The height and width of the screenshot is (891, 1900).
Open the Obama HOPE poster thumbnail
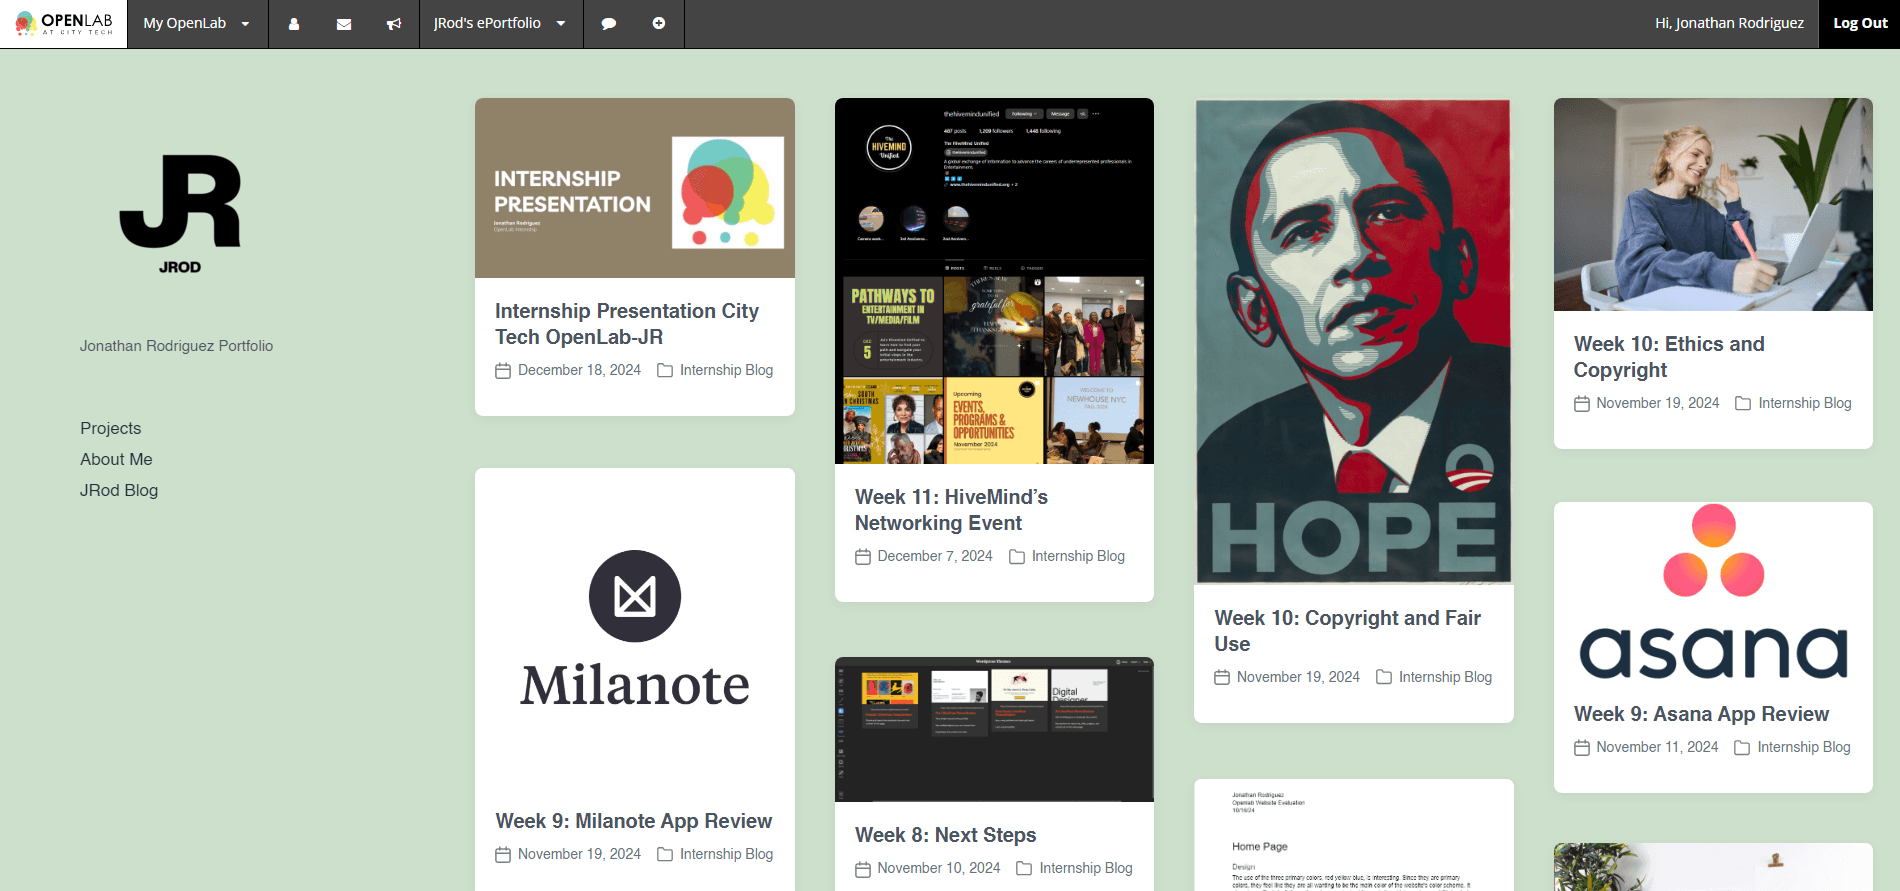tap(1353, 341)
